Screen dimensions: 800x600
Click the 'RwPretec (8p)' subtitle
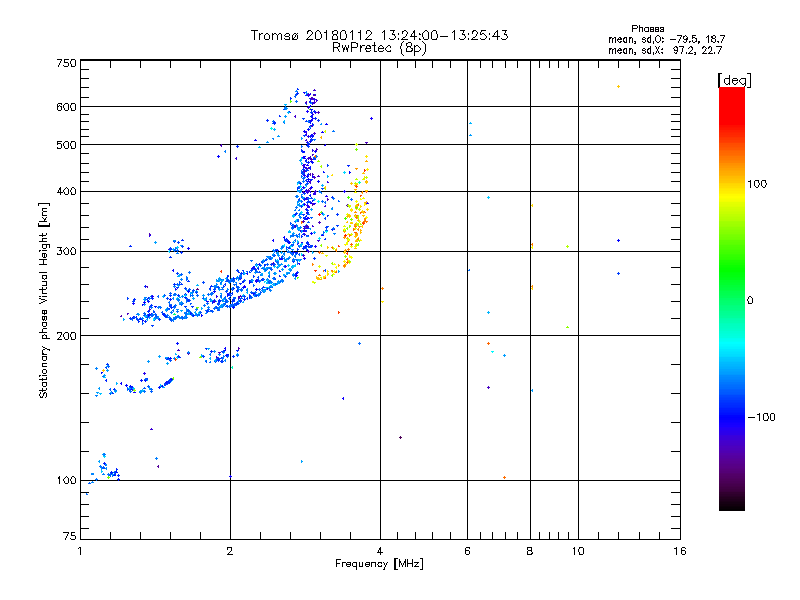[x=379, y=48]
